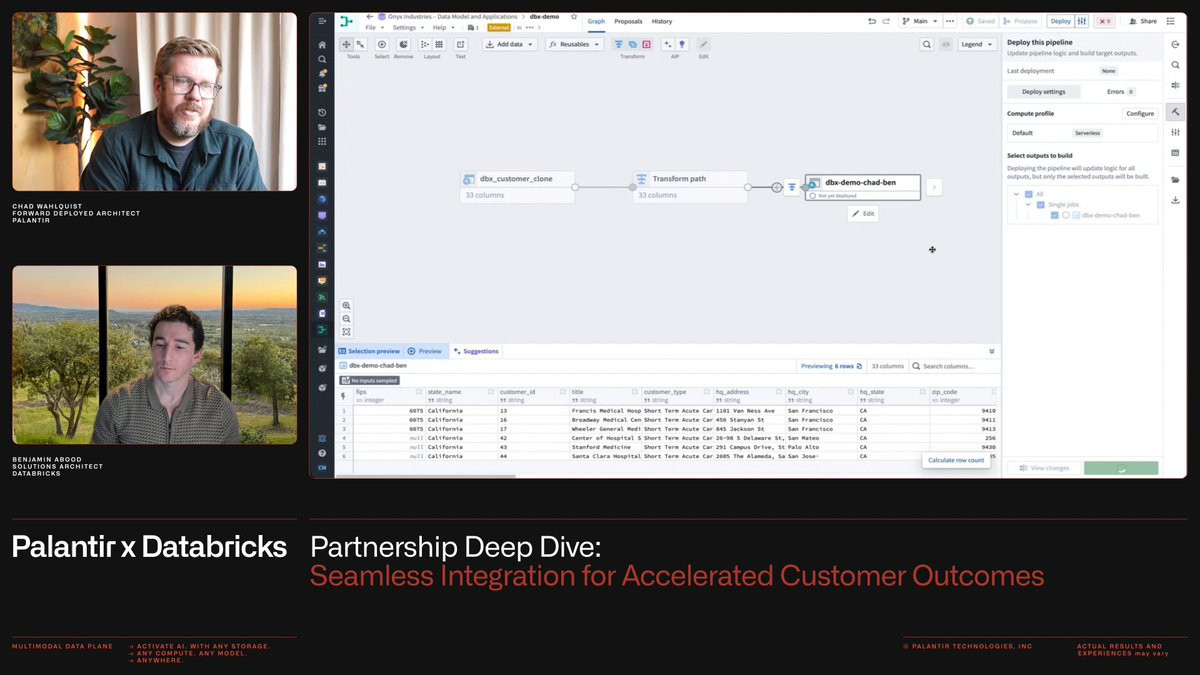Click the fit-to-screen icon below zoom controls
Image resolution: width=1200 pixels, height=675 pixels.
point(346,332)
